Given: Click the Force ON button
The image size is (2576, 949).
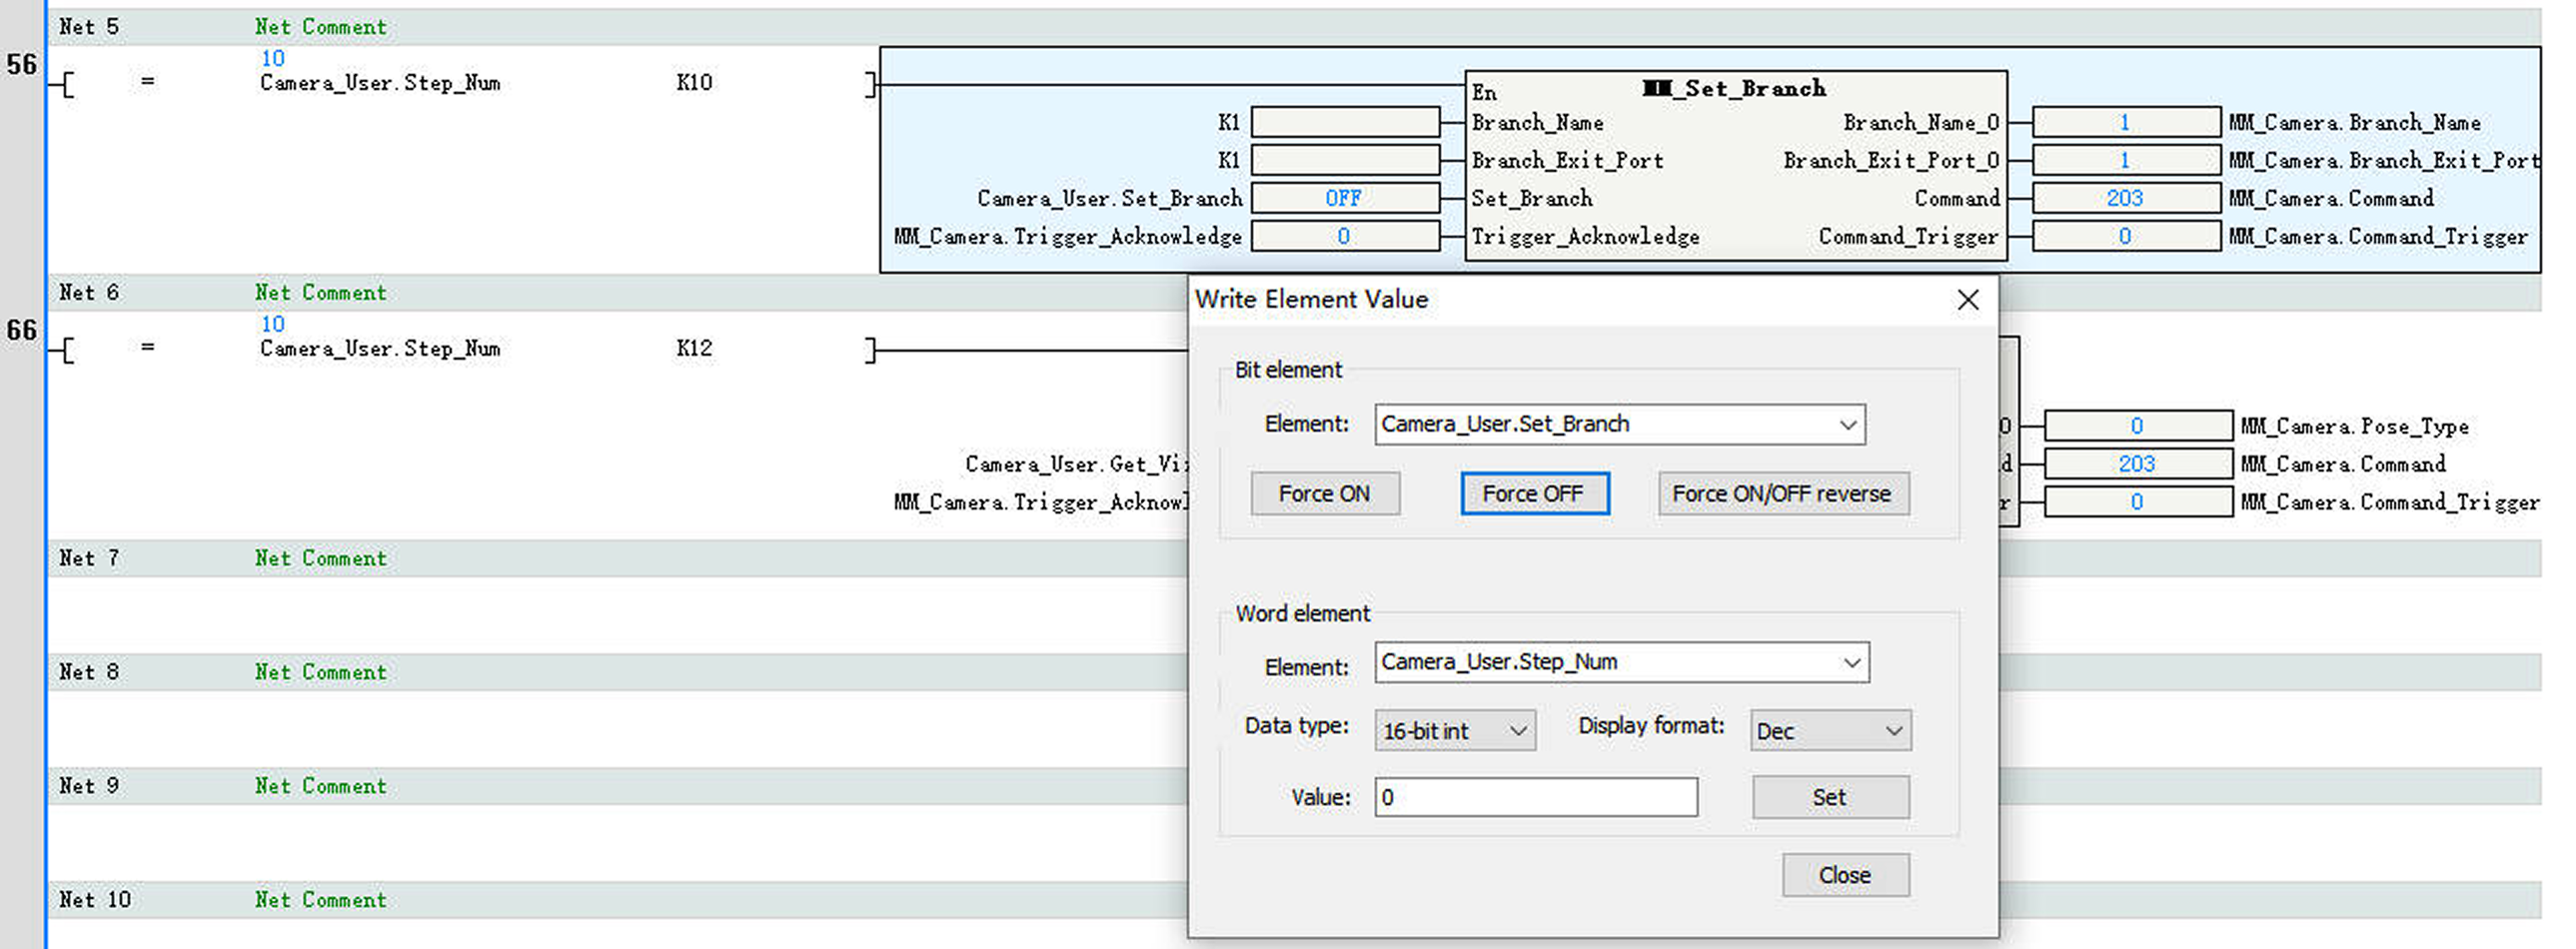Looking at the screenshot, I should coord(1324,494).
